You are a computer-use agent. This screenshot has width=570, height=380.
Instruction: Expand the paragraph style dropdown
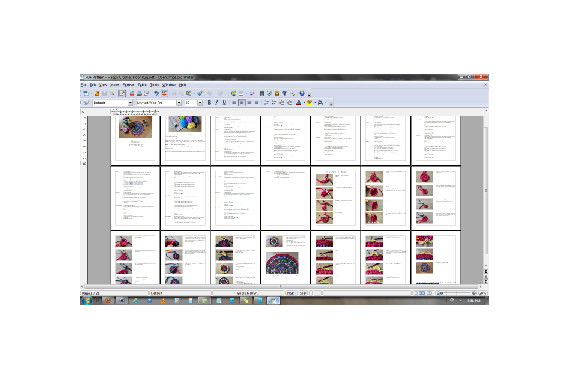[130, 103]
